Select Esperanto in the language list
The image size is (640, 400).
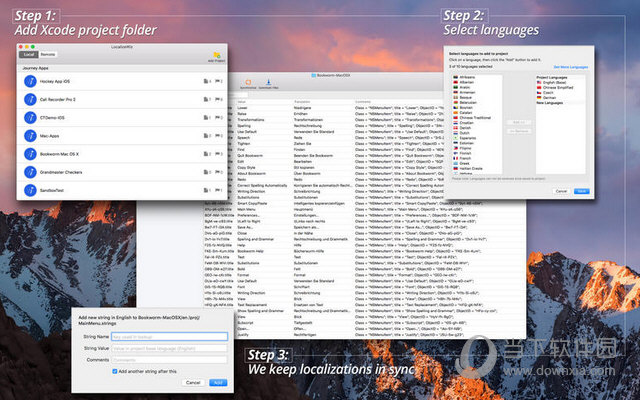click(x=468, y=138)
